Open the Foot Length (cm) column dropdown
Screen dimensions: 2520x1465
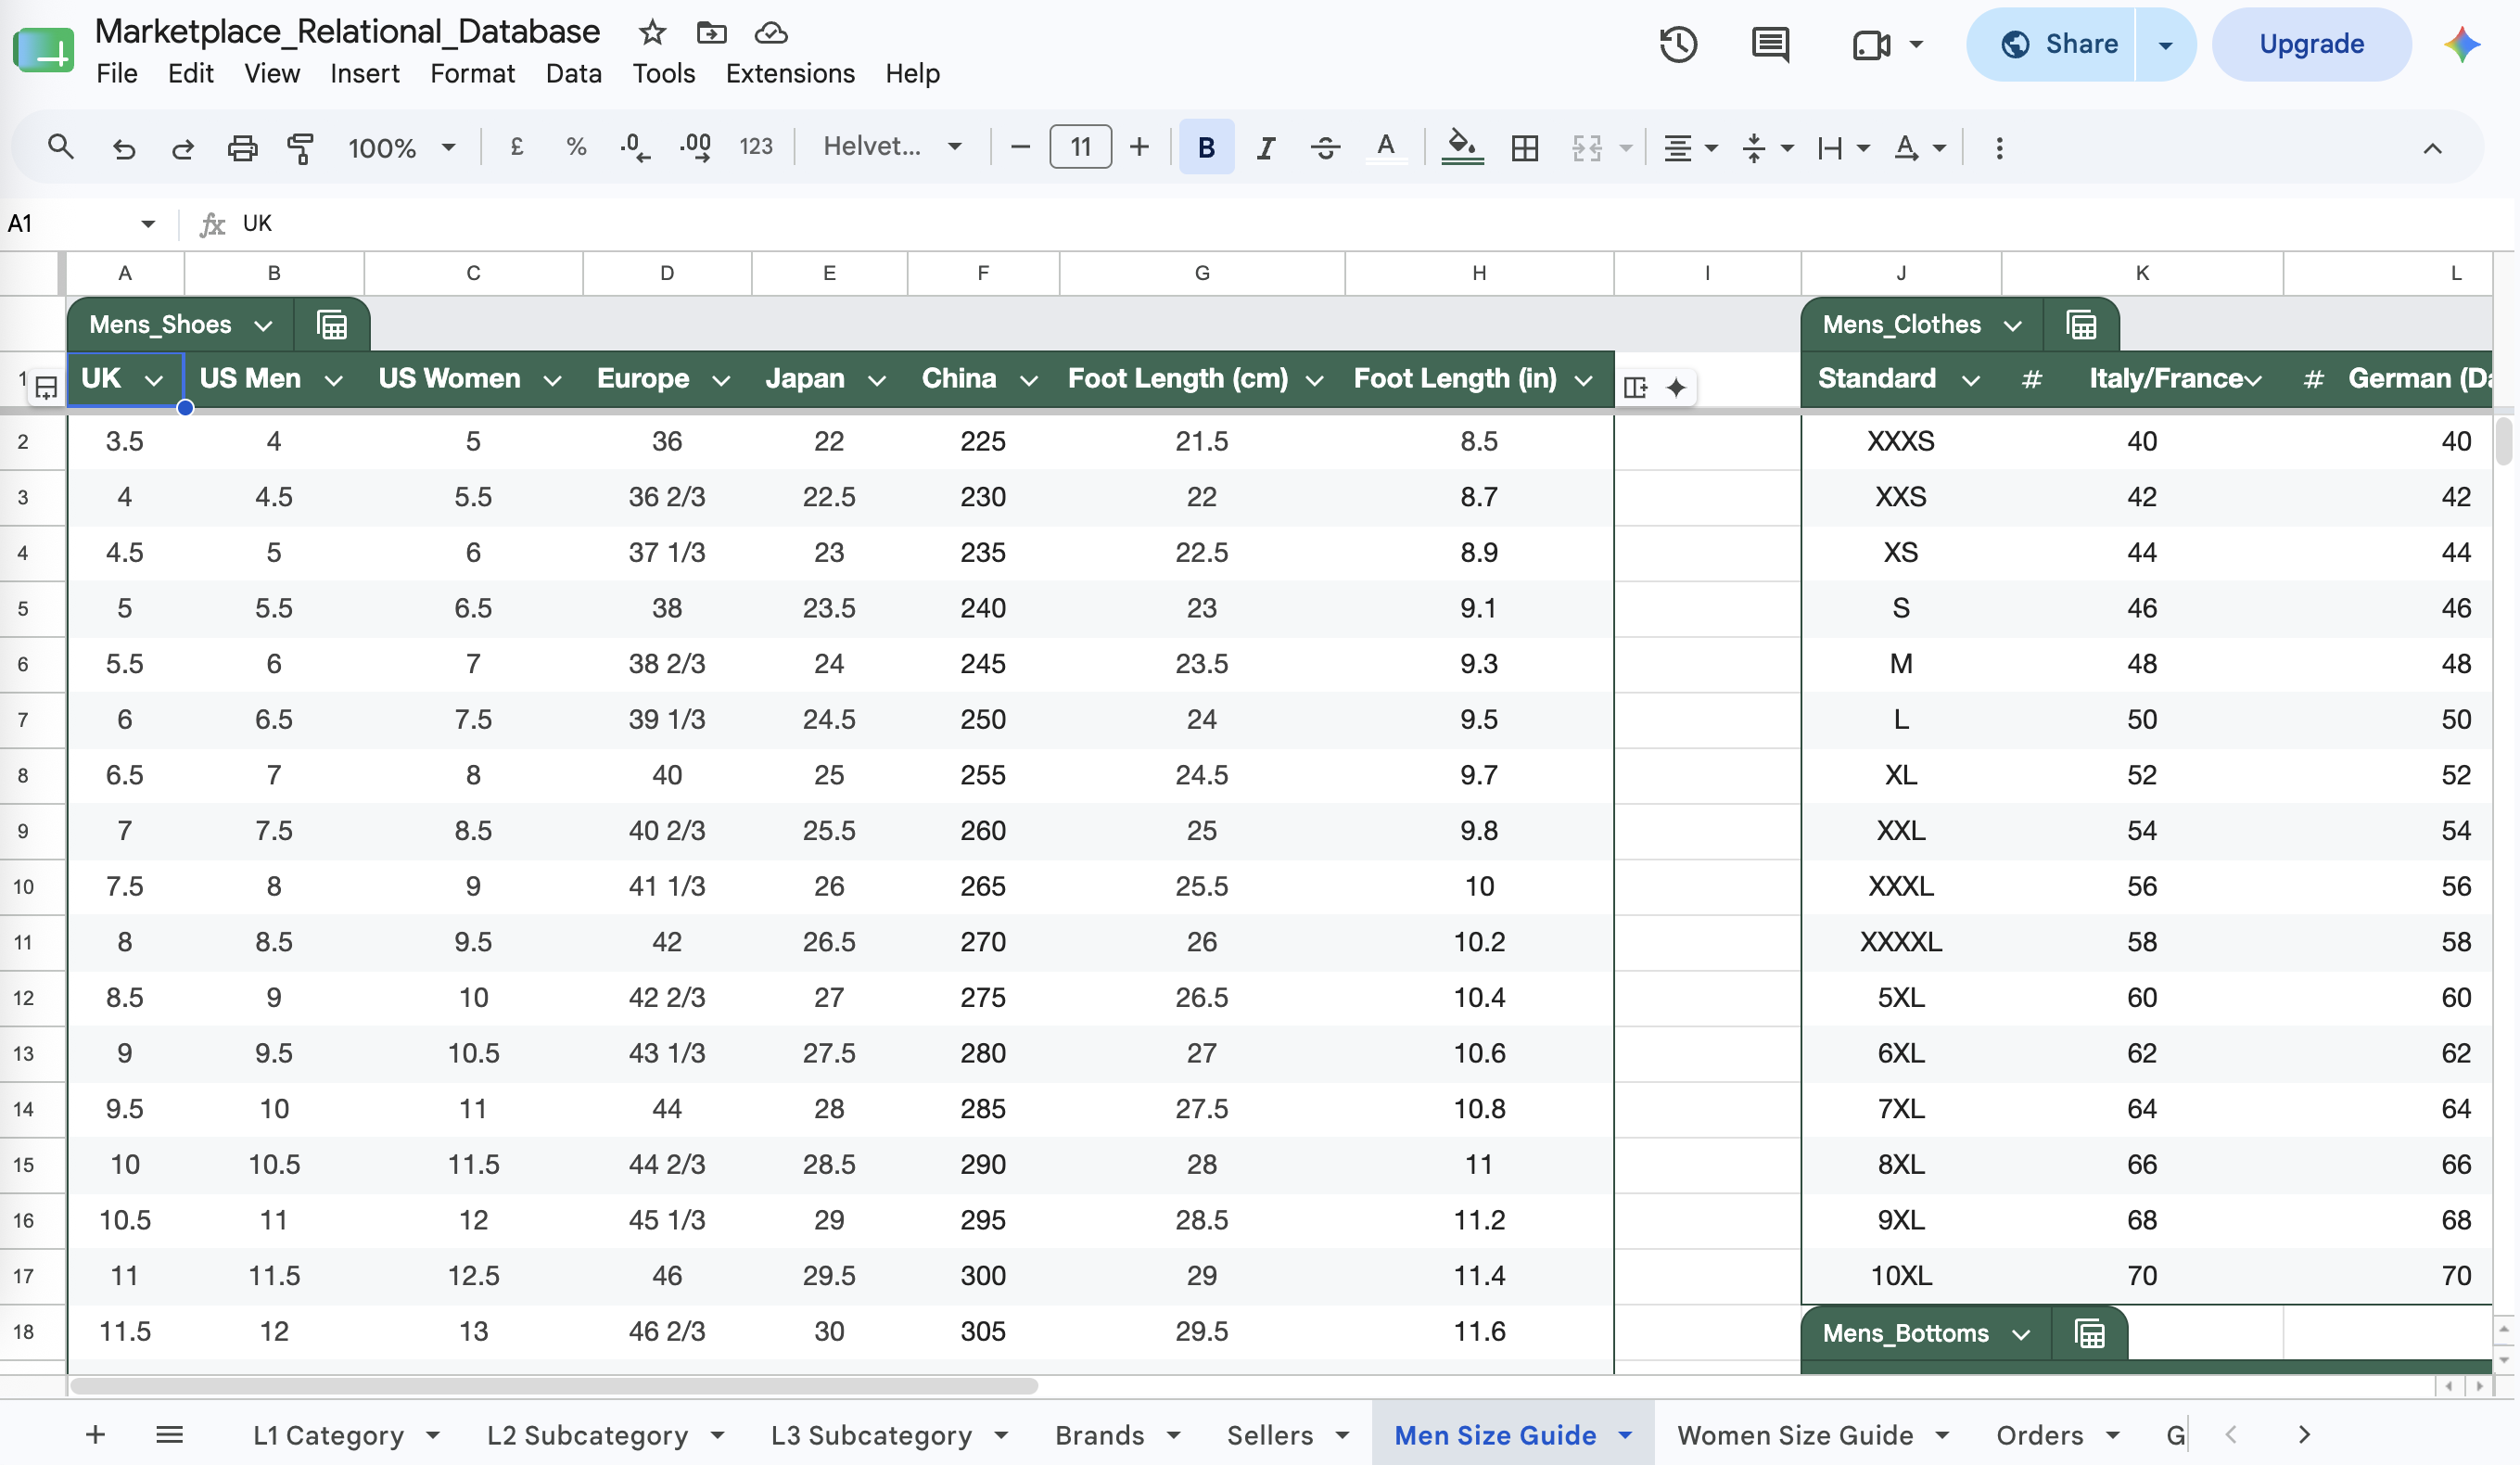tap(1315, 380)
